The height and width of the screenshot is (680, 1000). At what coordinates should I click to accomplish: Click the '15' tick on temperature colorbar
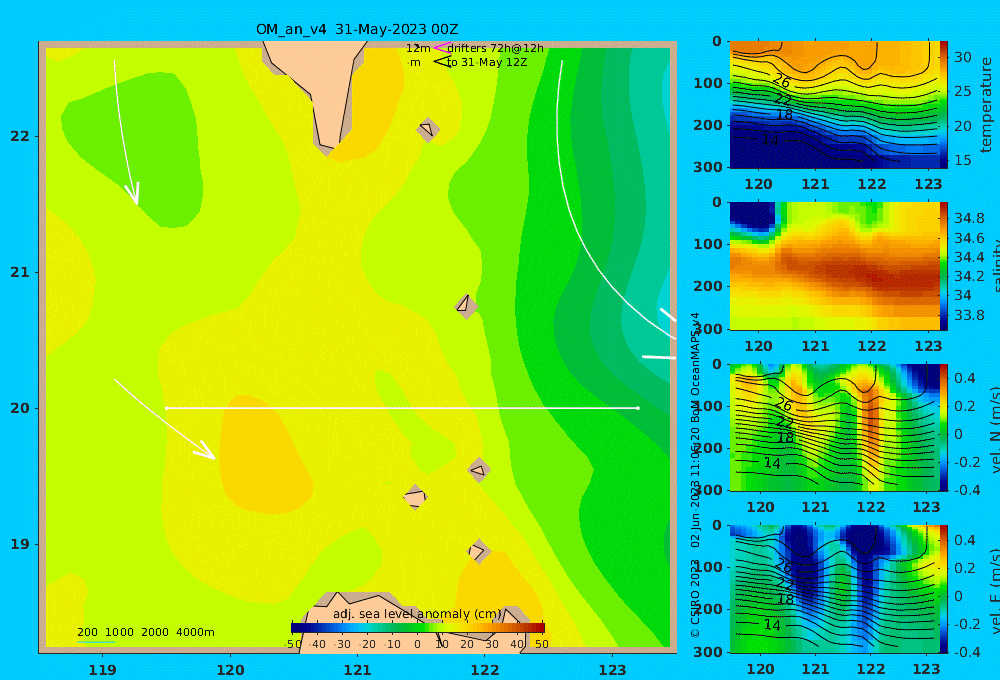click(962, 160)
